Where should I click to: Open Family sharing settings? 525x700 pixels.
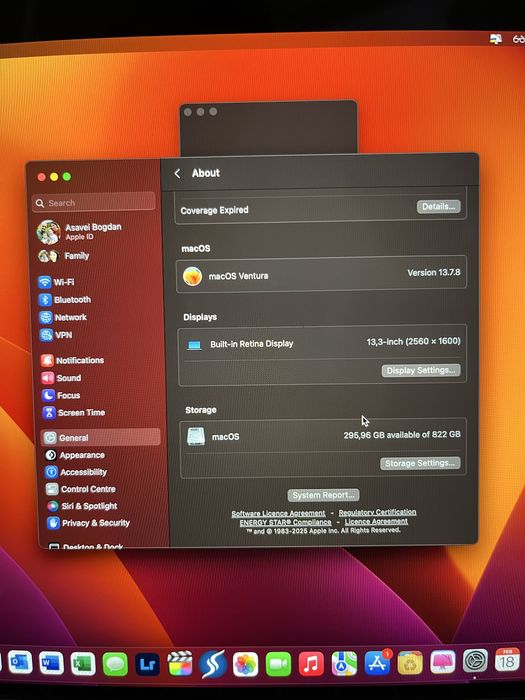point(64,256)
